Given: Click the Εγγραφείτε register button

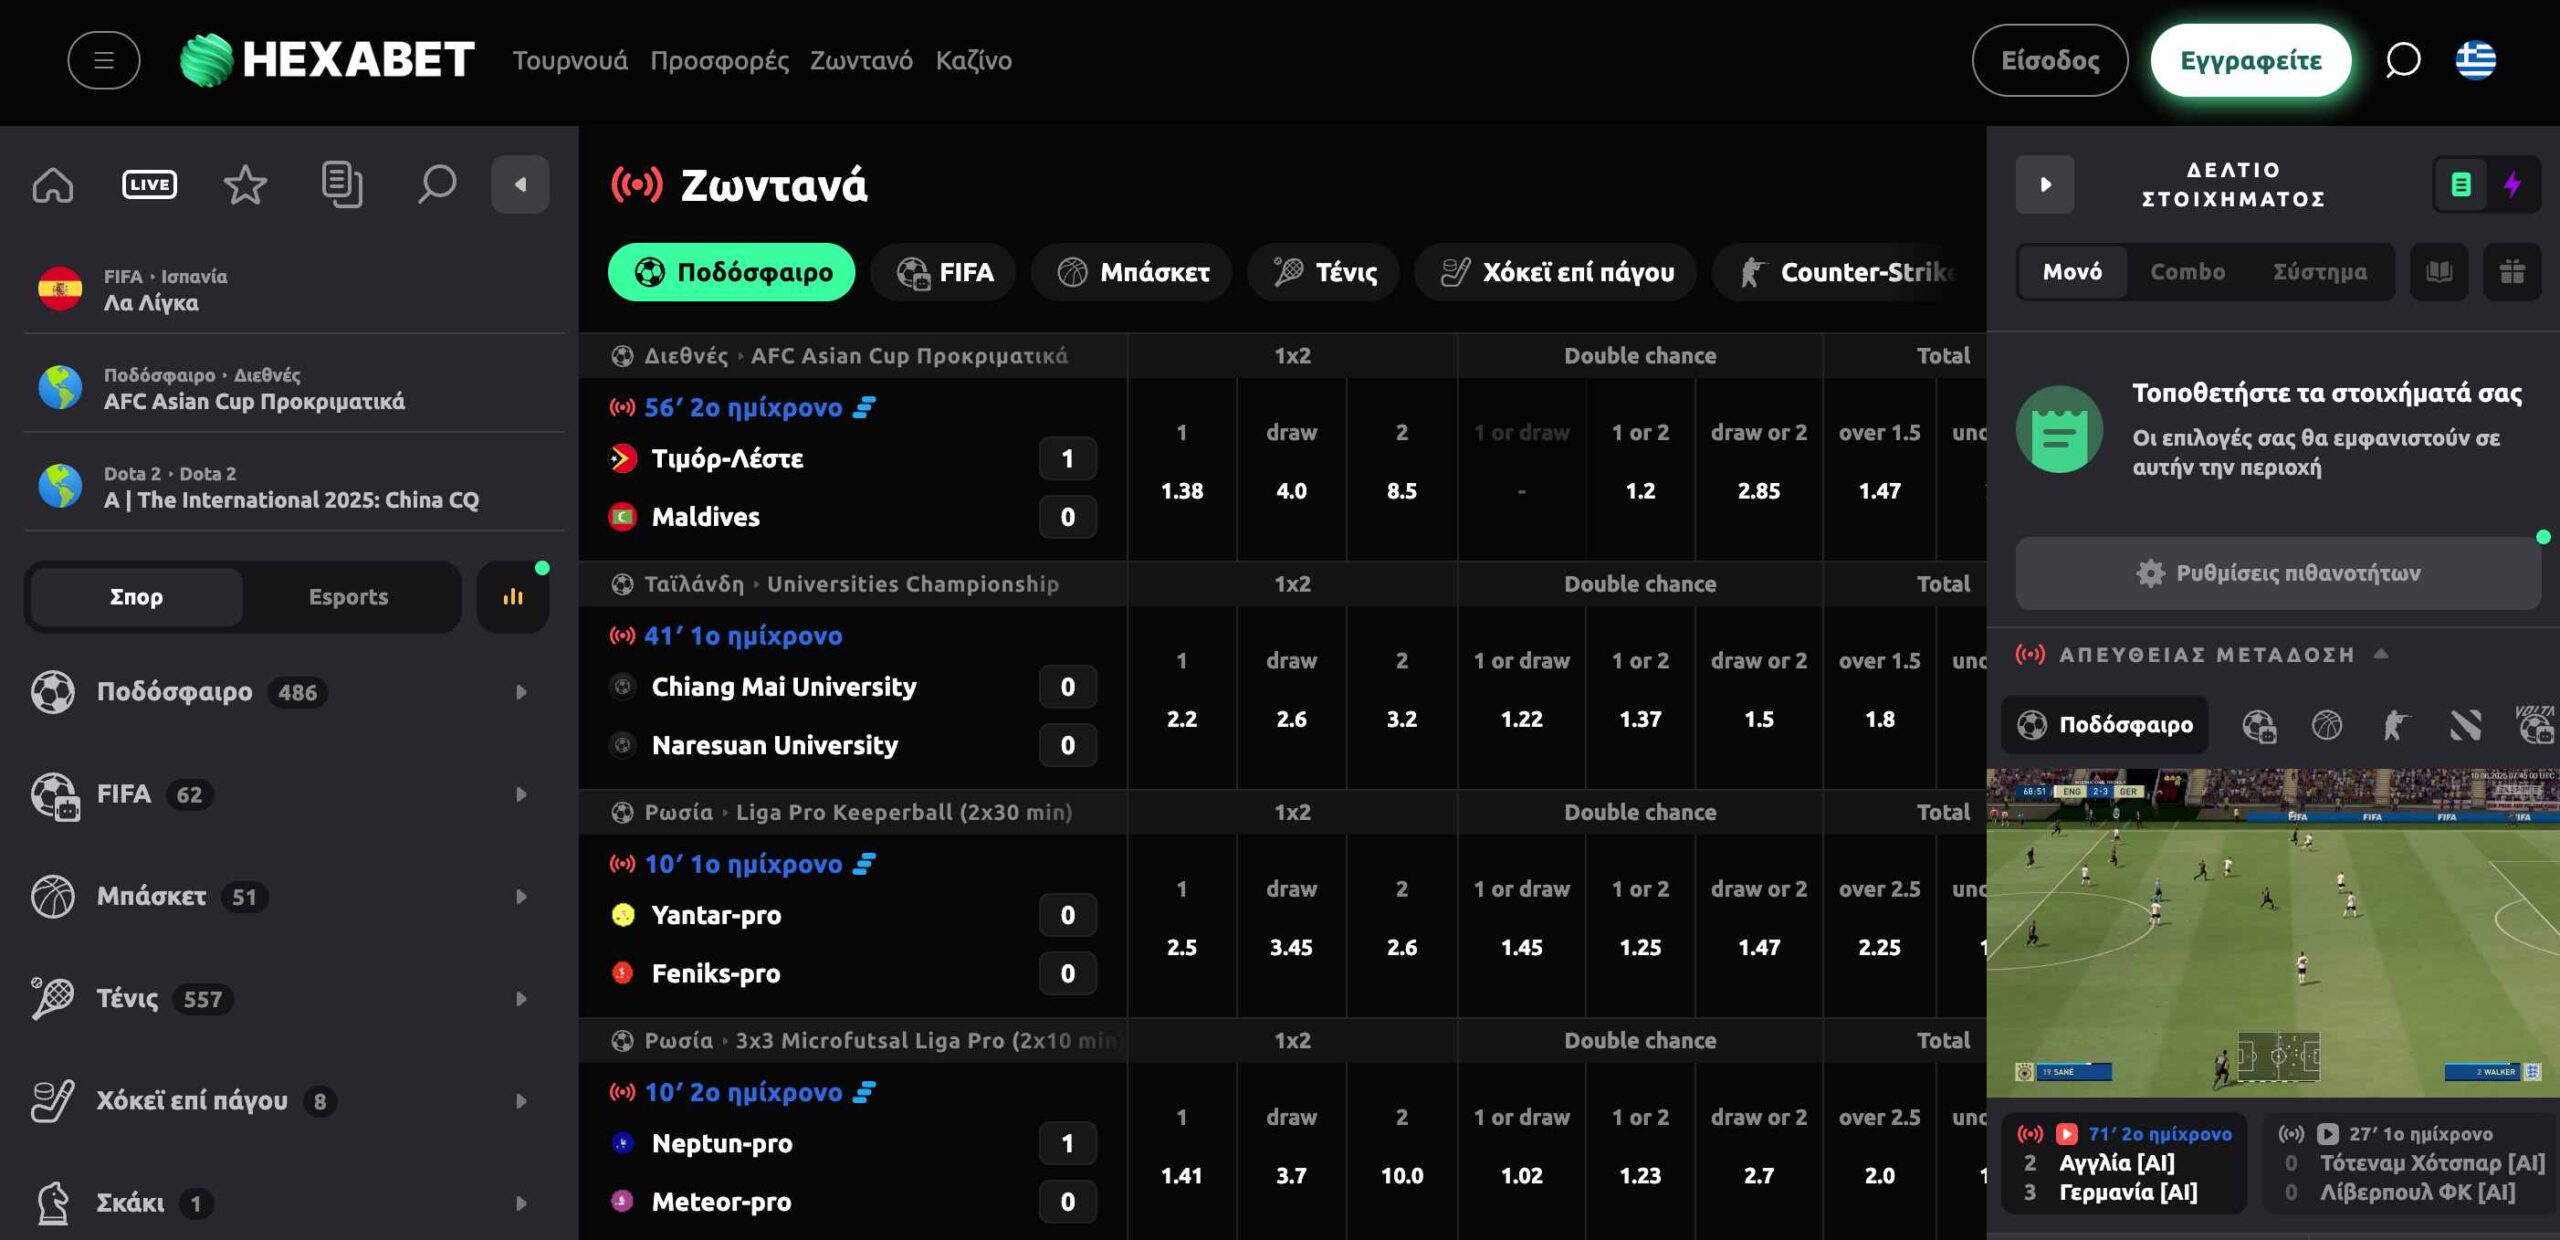Looking at the screenshot, I should coord(2250,61).
